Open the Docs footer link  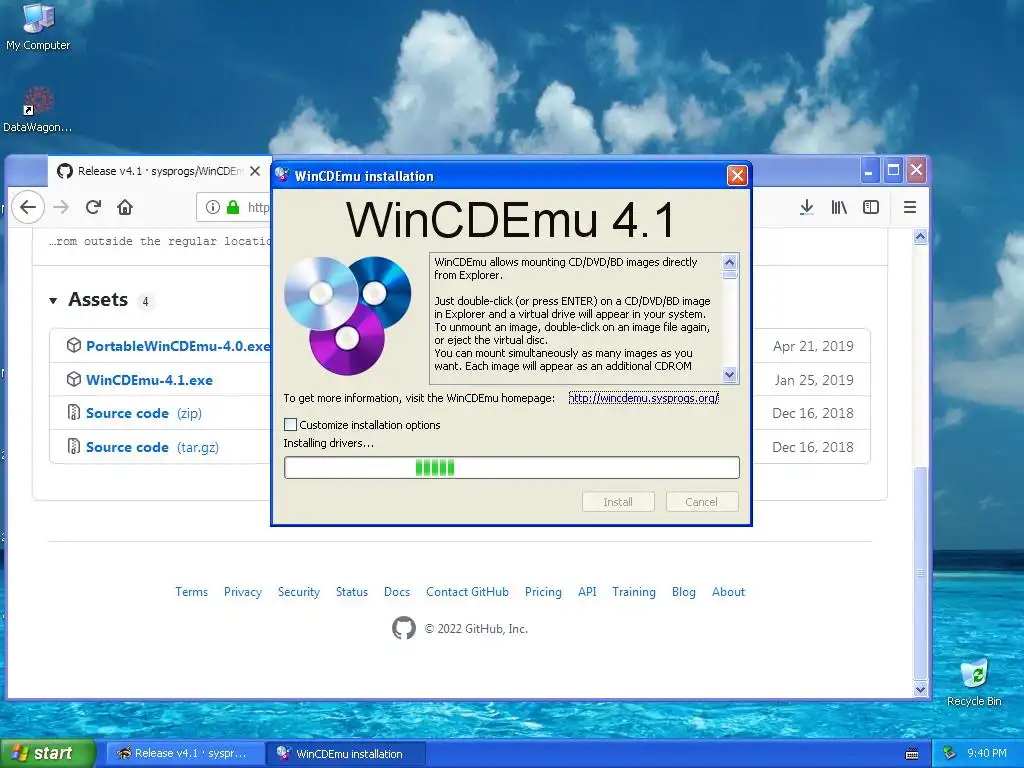[x=397, y=592]
